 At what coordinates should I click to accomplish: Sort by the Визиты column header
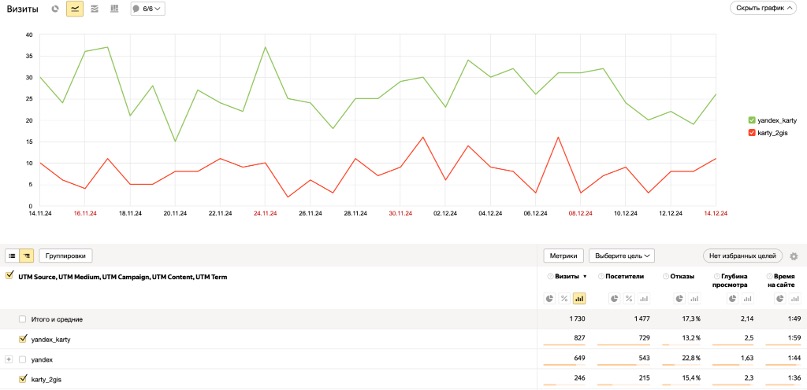pos(567,277)
